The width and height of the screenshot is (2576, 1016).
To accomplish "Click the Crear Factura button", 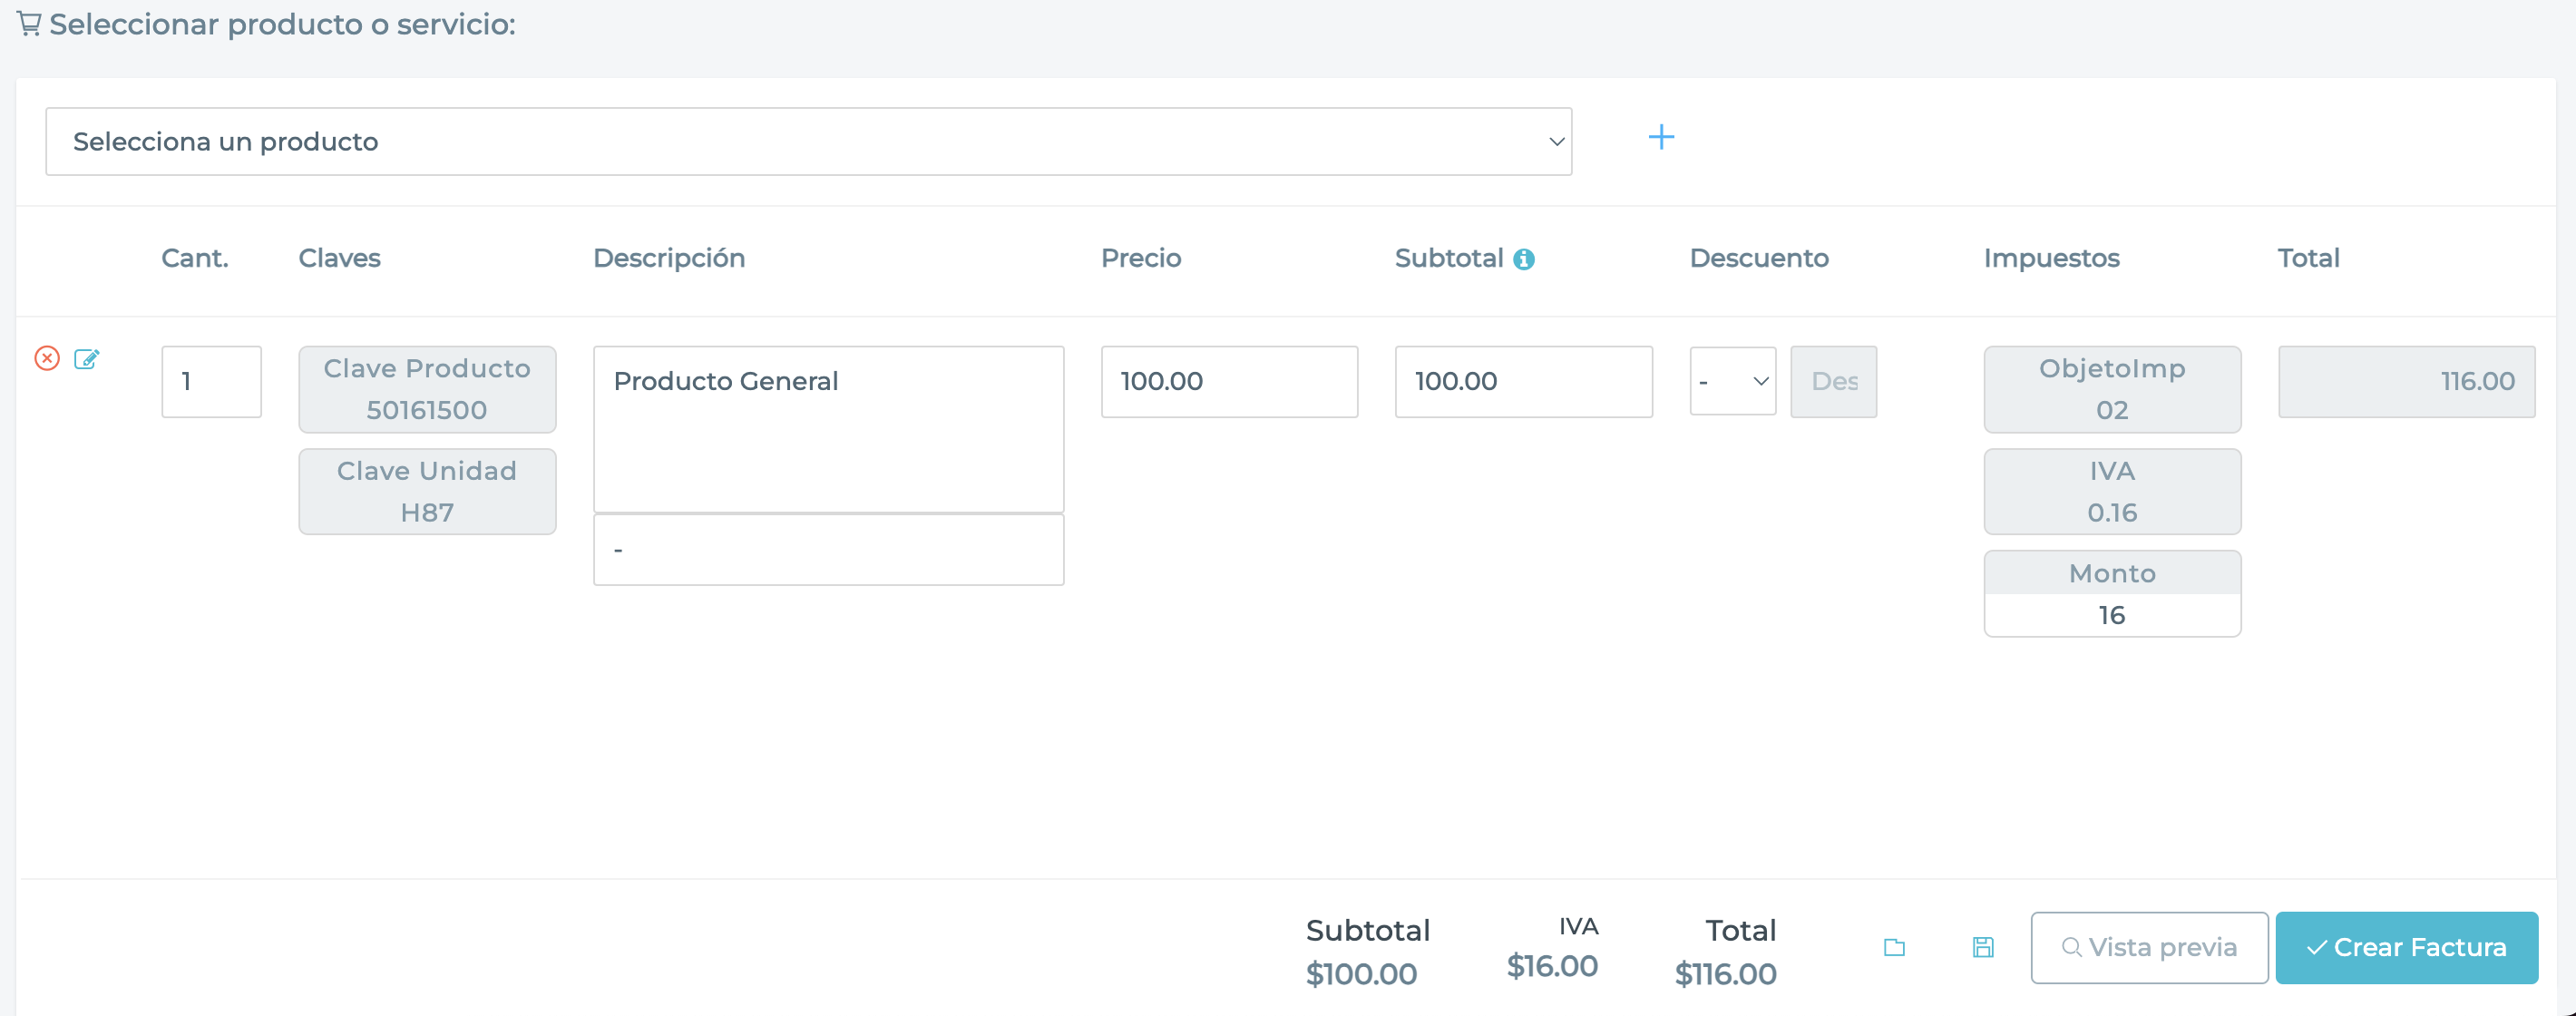I will tap(2406, 947).
